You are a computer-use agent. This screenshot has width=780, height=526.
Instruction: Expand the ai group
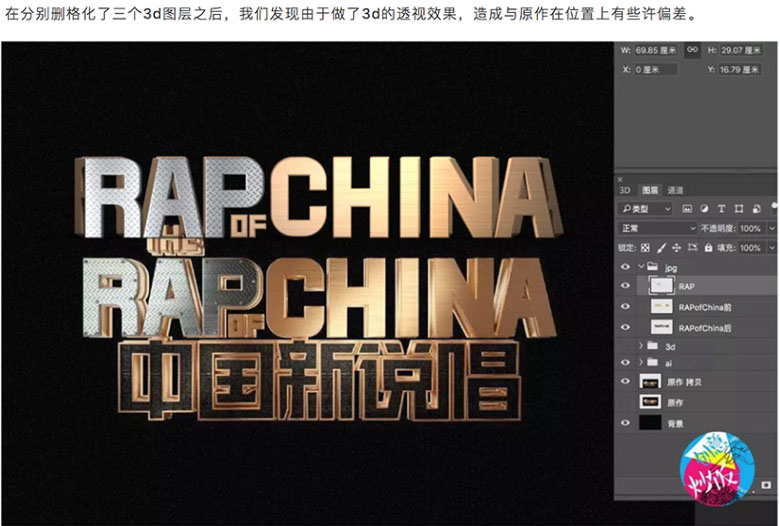[x=641, y=362]
